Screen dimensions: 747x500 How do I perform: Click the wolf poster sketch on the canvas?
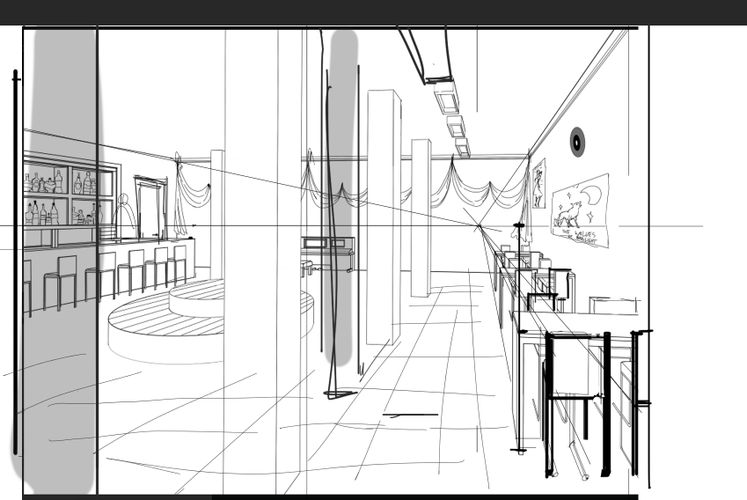pyautogui.click(x=580, y=211)
